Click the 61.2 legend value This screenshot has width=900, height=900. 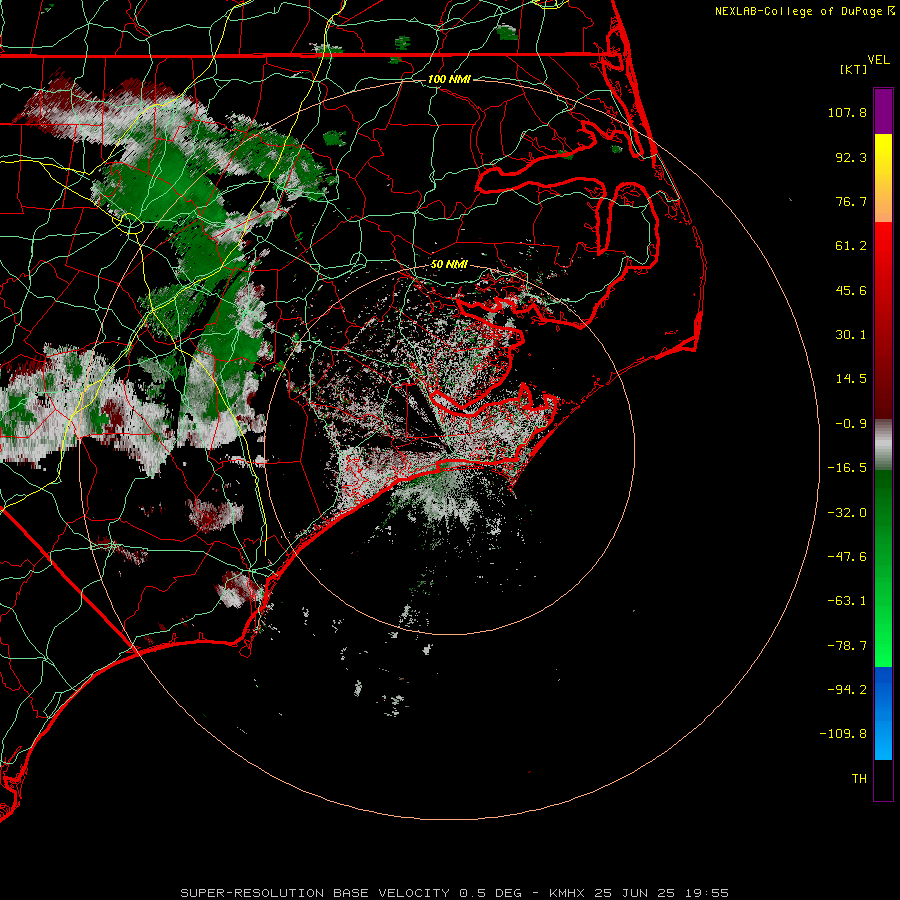pyautogui.click(x=851, y=246)
